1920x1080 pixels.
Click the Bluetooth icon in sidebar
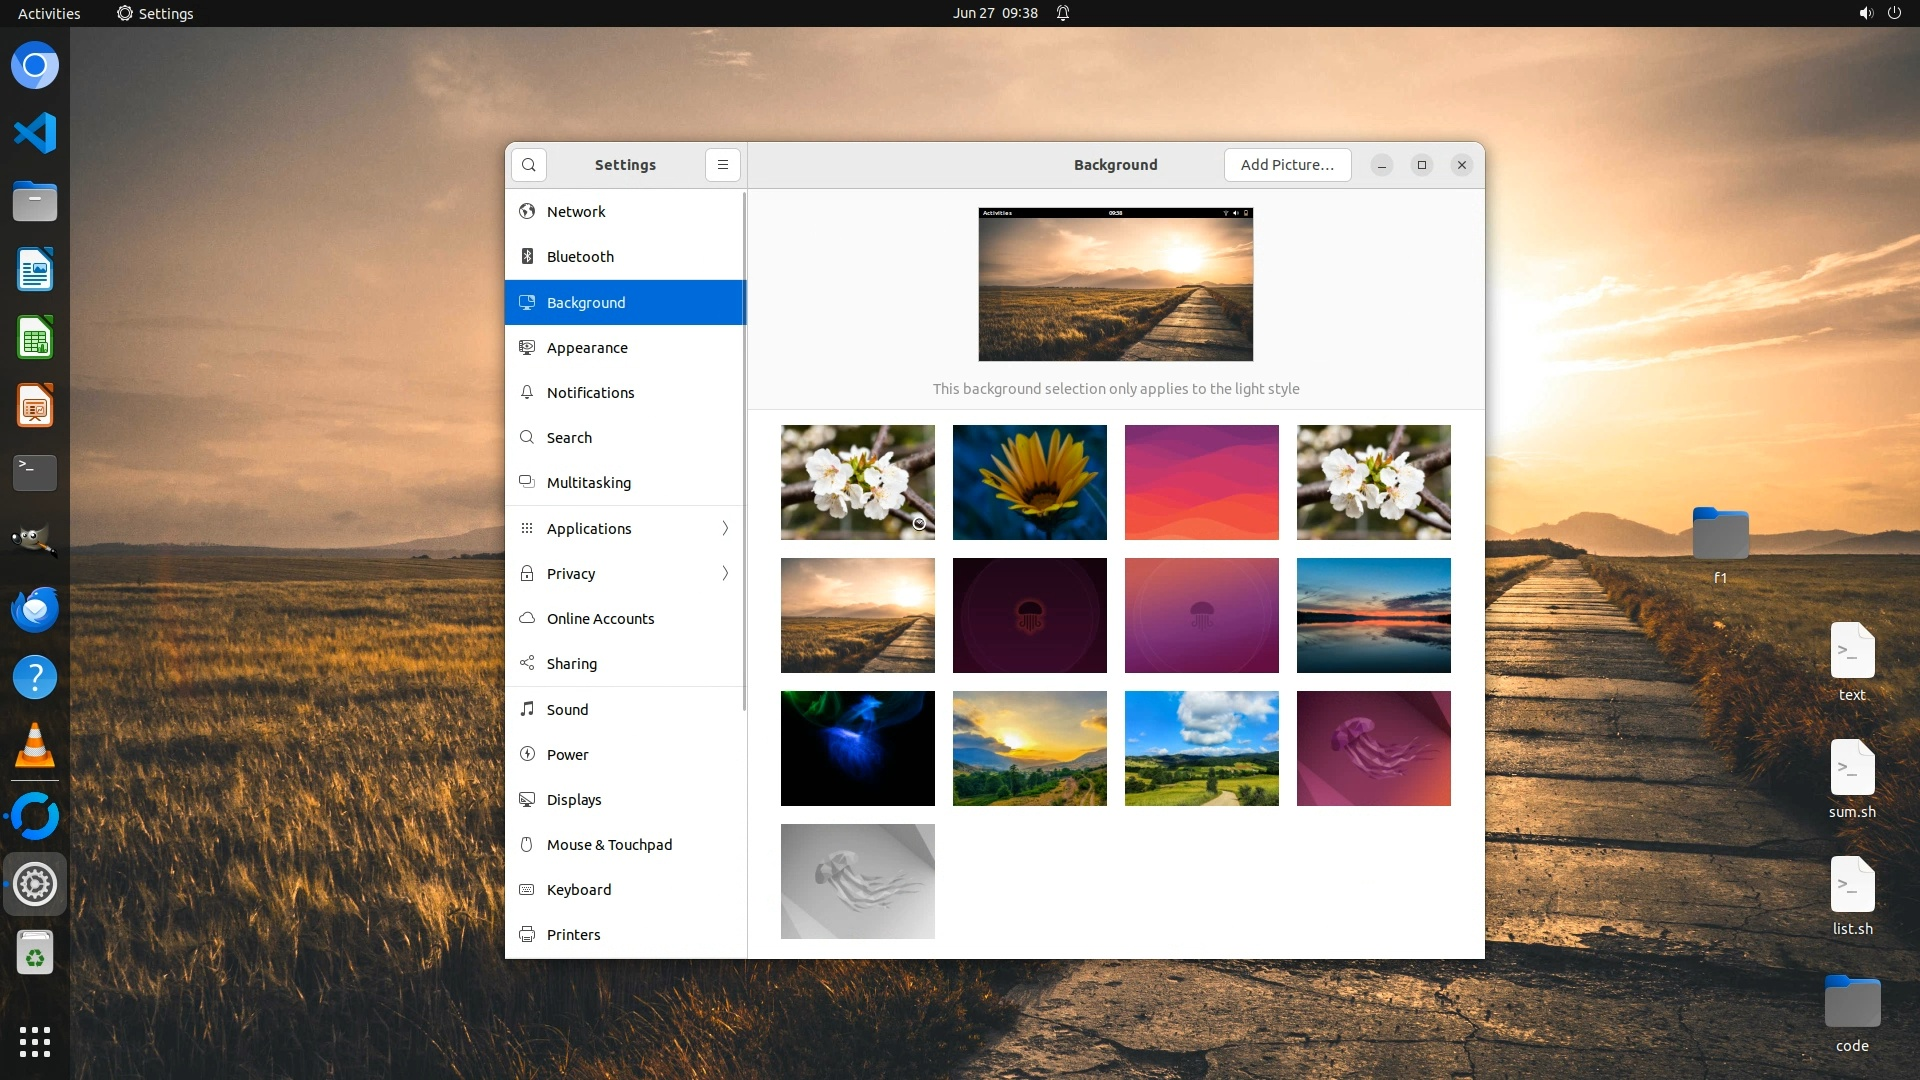tap(527, 257)
